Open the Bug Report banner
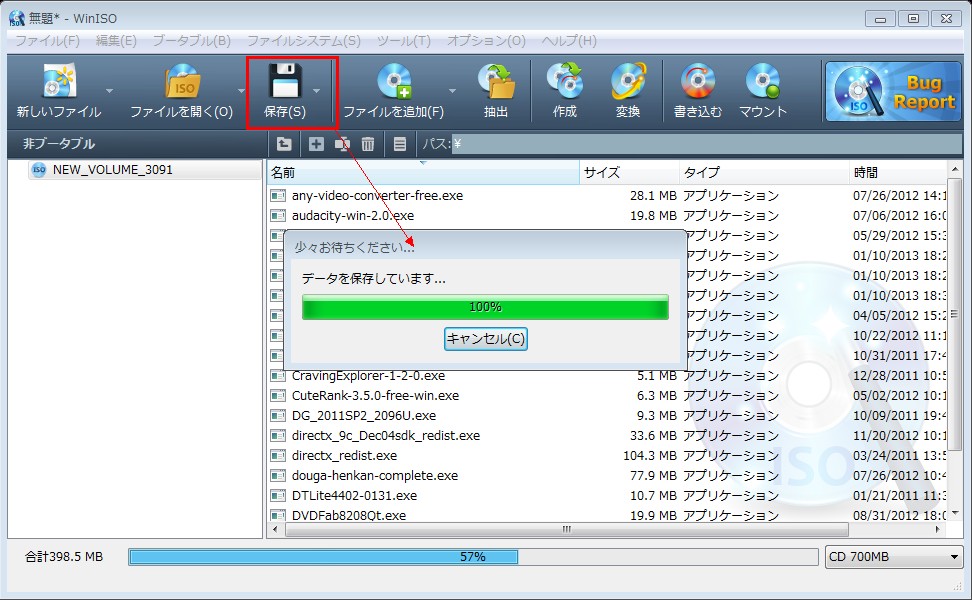The width and height of the screenshot is (972, 600). coord(893,91)
